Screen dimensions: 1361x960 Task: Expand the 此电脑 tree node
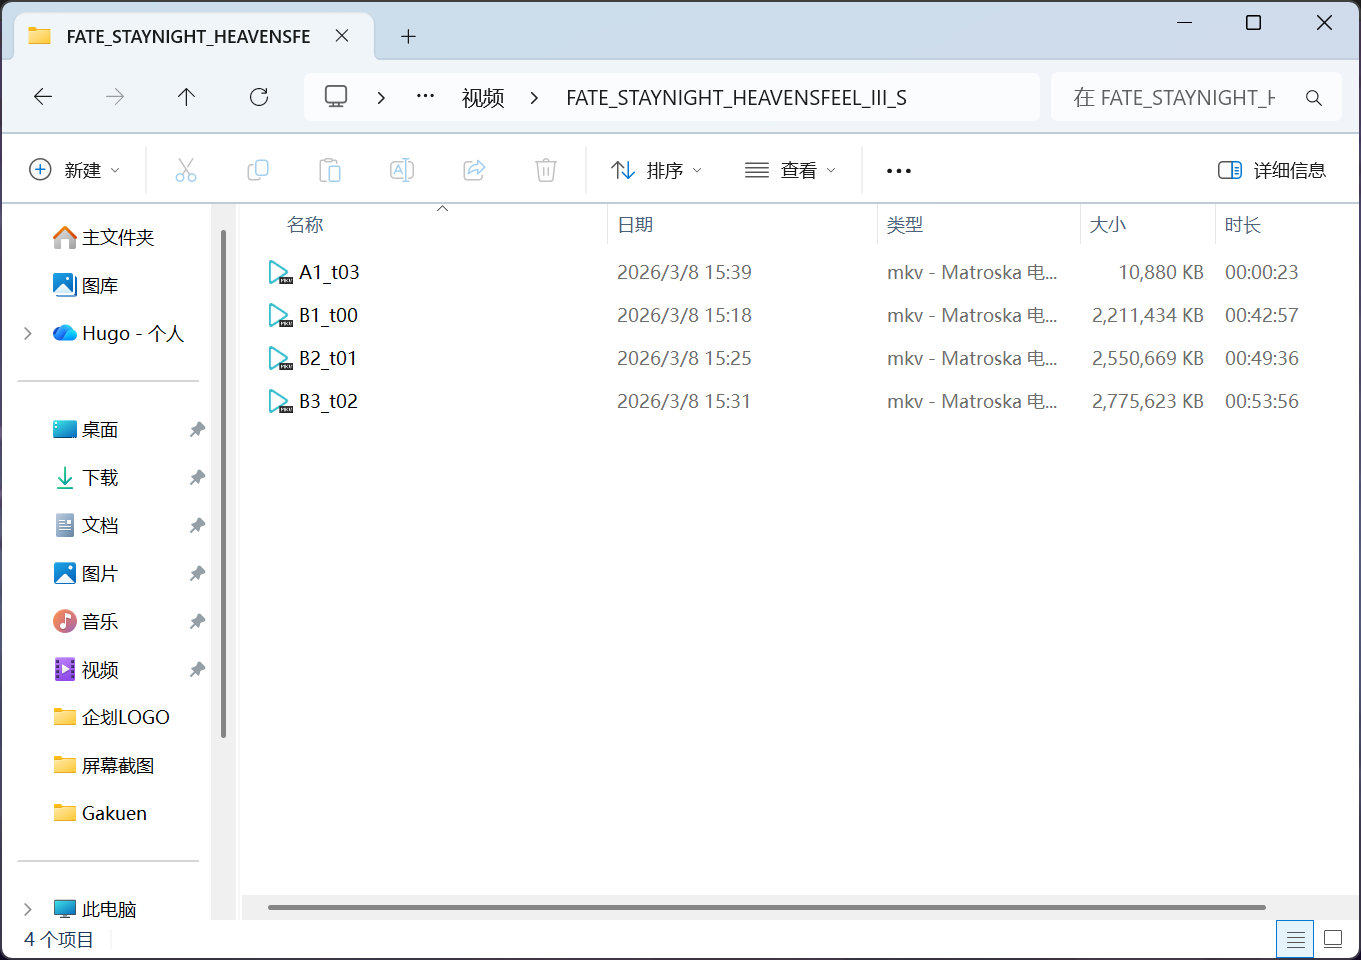point(28,909)
